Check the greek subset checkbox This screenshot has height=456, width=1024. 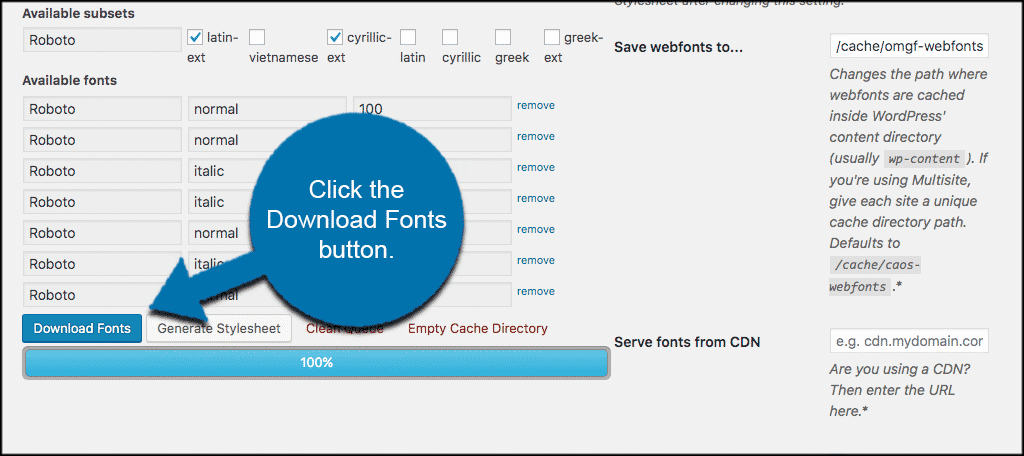point(503,38)
